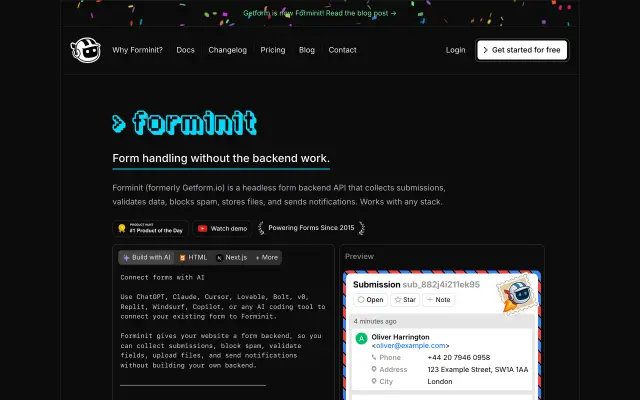
Task: Click the sparkle icon on Build with AI
Action: (x=126, y=258)
